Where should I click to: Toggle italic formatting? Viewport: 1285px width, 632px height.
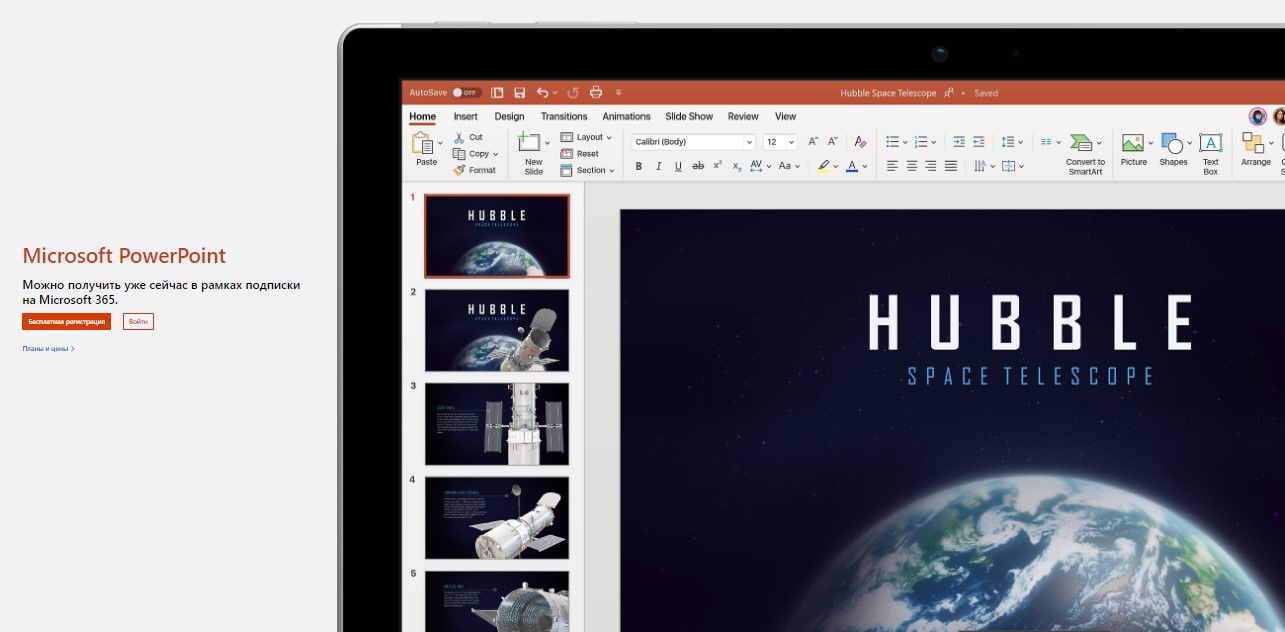(658, 166)
